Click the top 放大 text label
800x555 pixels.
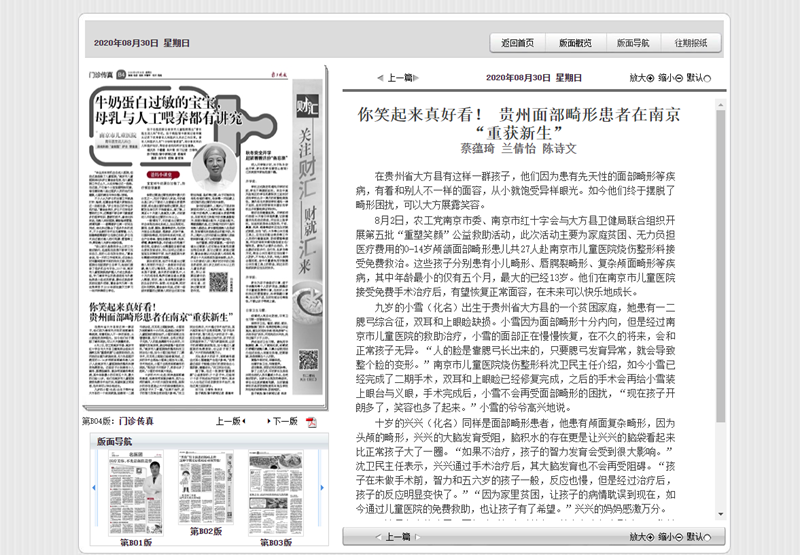click(637, 78)
